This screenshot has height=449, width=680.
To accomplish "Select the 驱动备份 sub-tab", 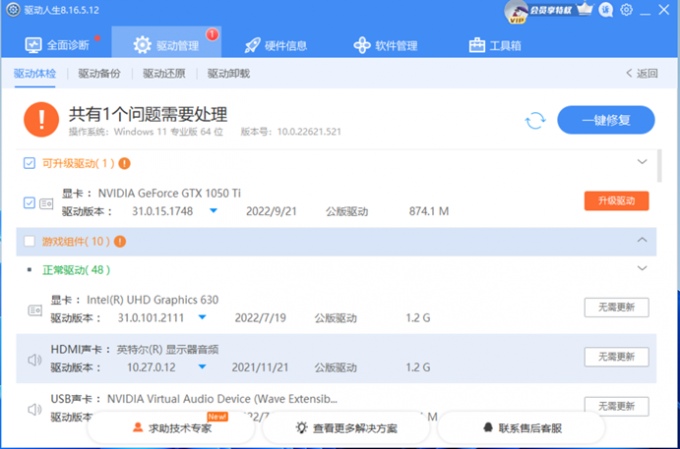I will pos(99,73).
